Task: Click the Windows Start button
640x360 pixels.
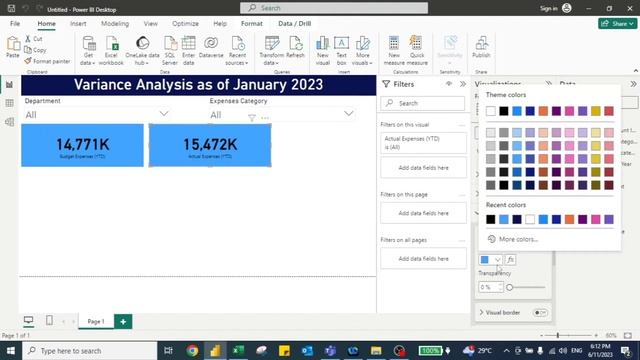Action: pyautogui.click(x=11, y=351)
